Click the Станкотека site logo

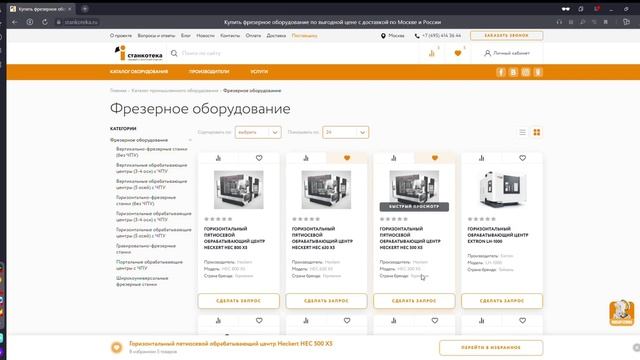138,53
